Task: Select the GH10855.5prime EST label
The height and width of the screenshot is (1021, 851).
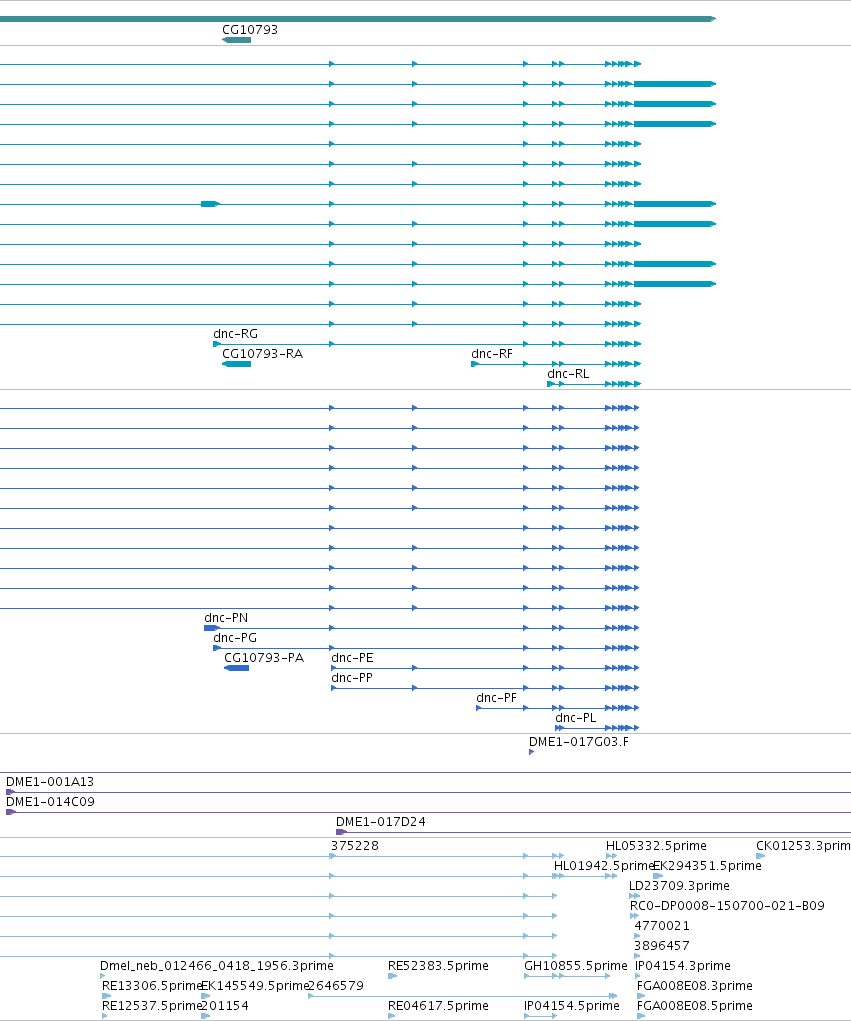Action: (x=576, y=966)
